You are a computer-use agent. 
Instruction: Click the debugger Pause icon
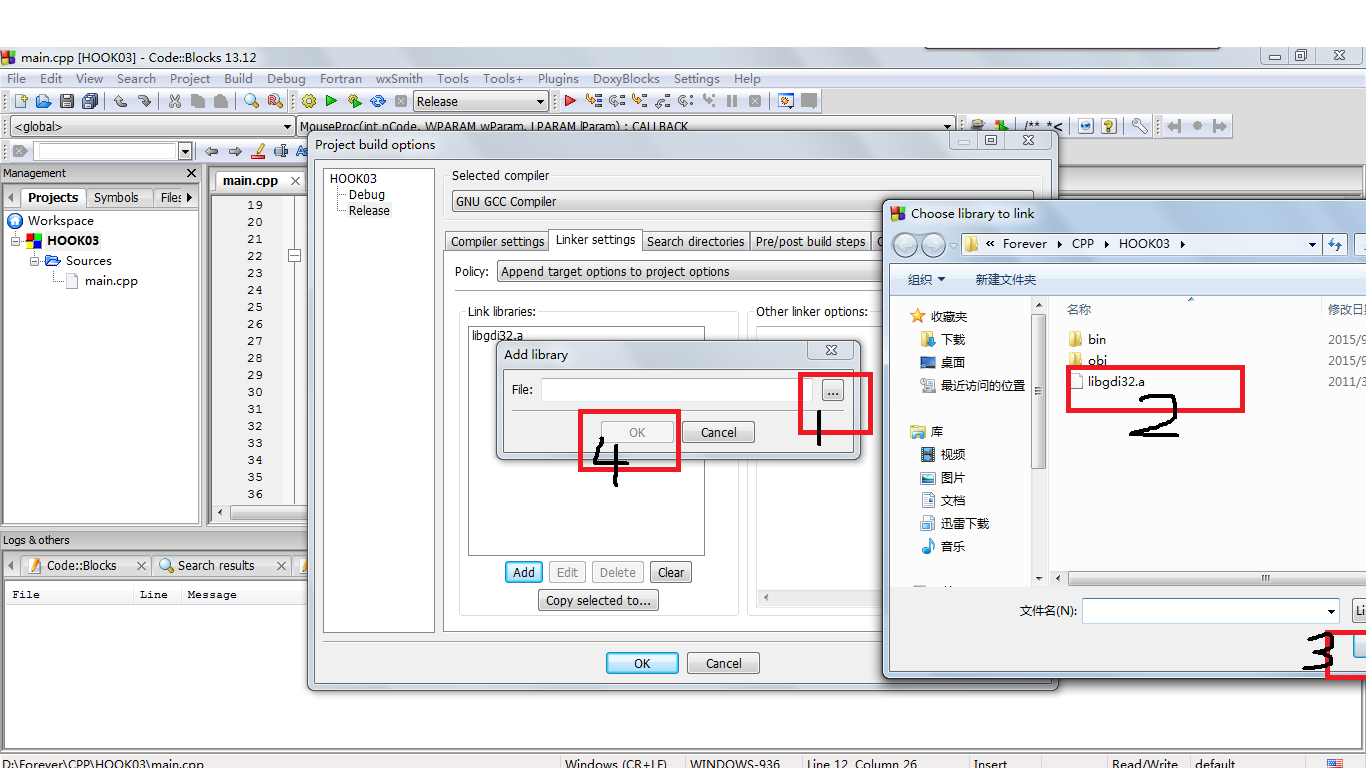coord(732,101)
